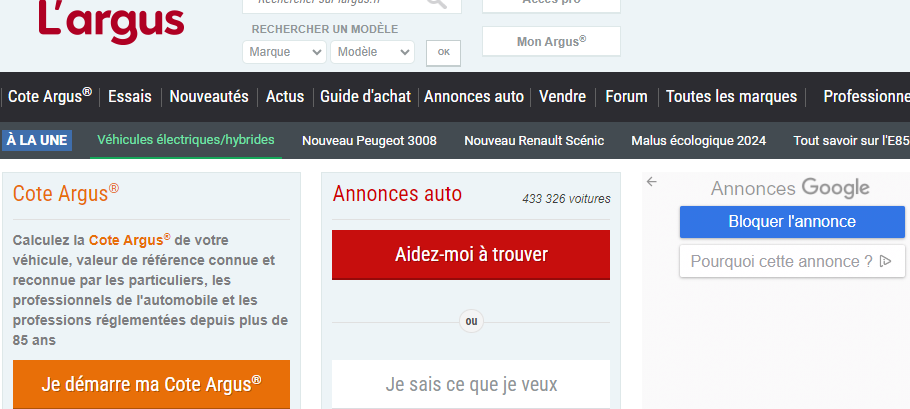Click the Accès pro button
The image size is (910, 409).
[x=551, y=5]
